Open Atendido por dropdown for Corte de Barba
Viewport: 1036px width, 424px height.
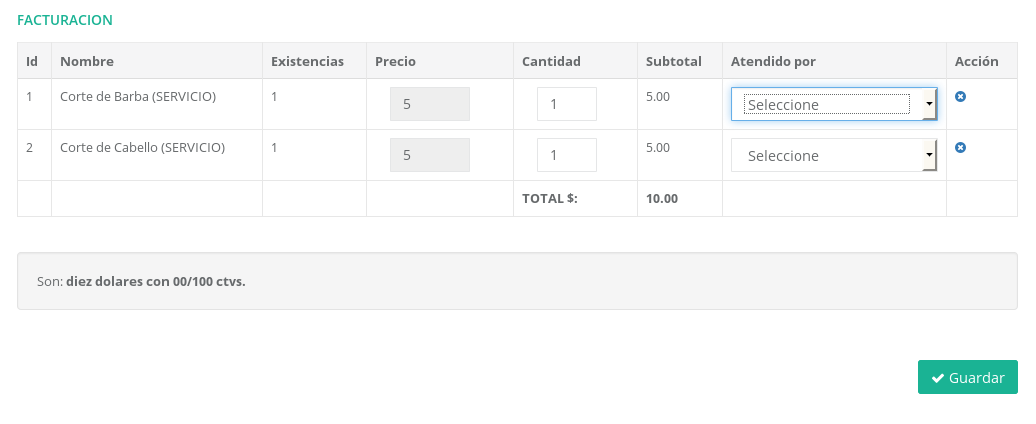834,104
